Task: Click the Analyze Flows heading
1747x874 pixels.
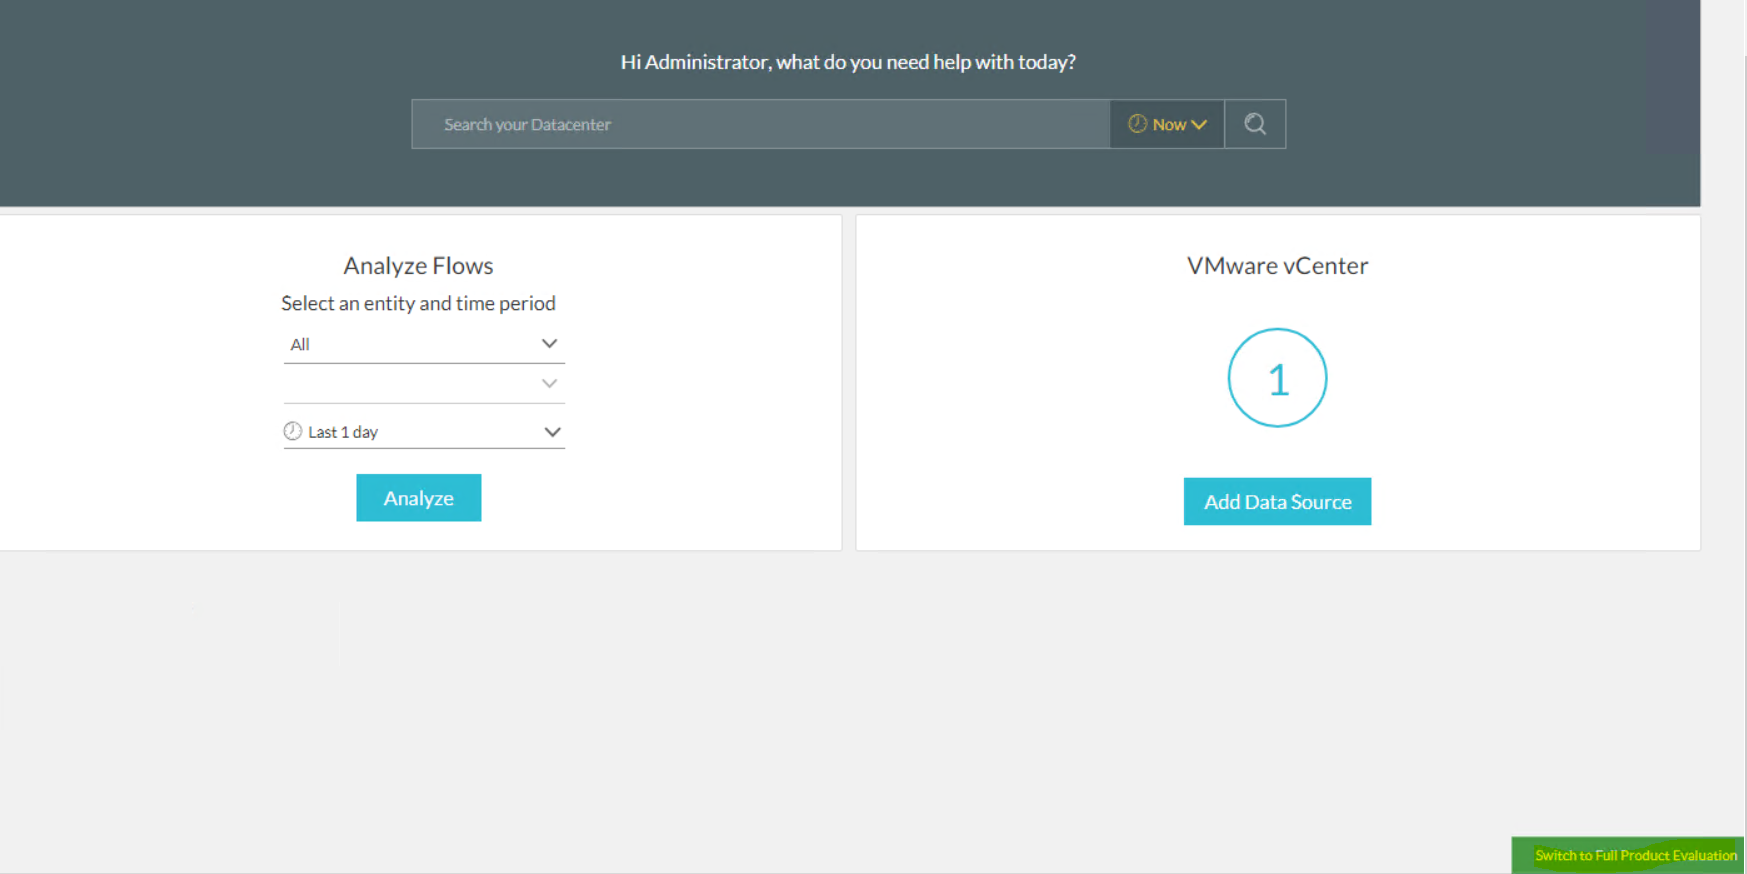Action: coord(418,266)
